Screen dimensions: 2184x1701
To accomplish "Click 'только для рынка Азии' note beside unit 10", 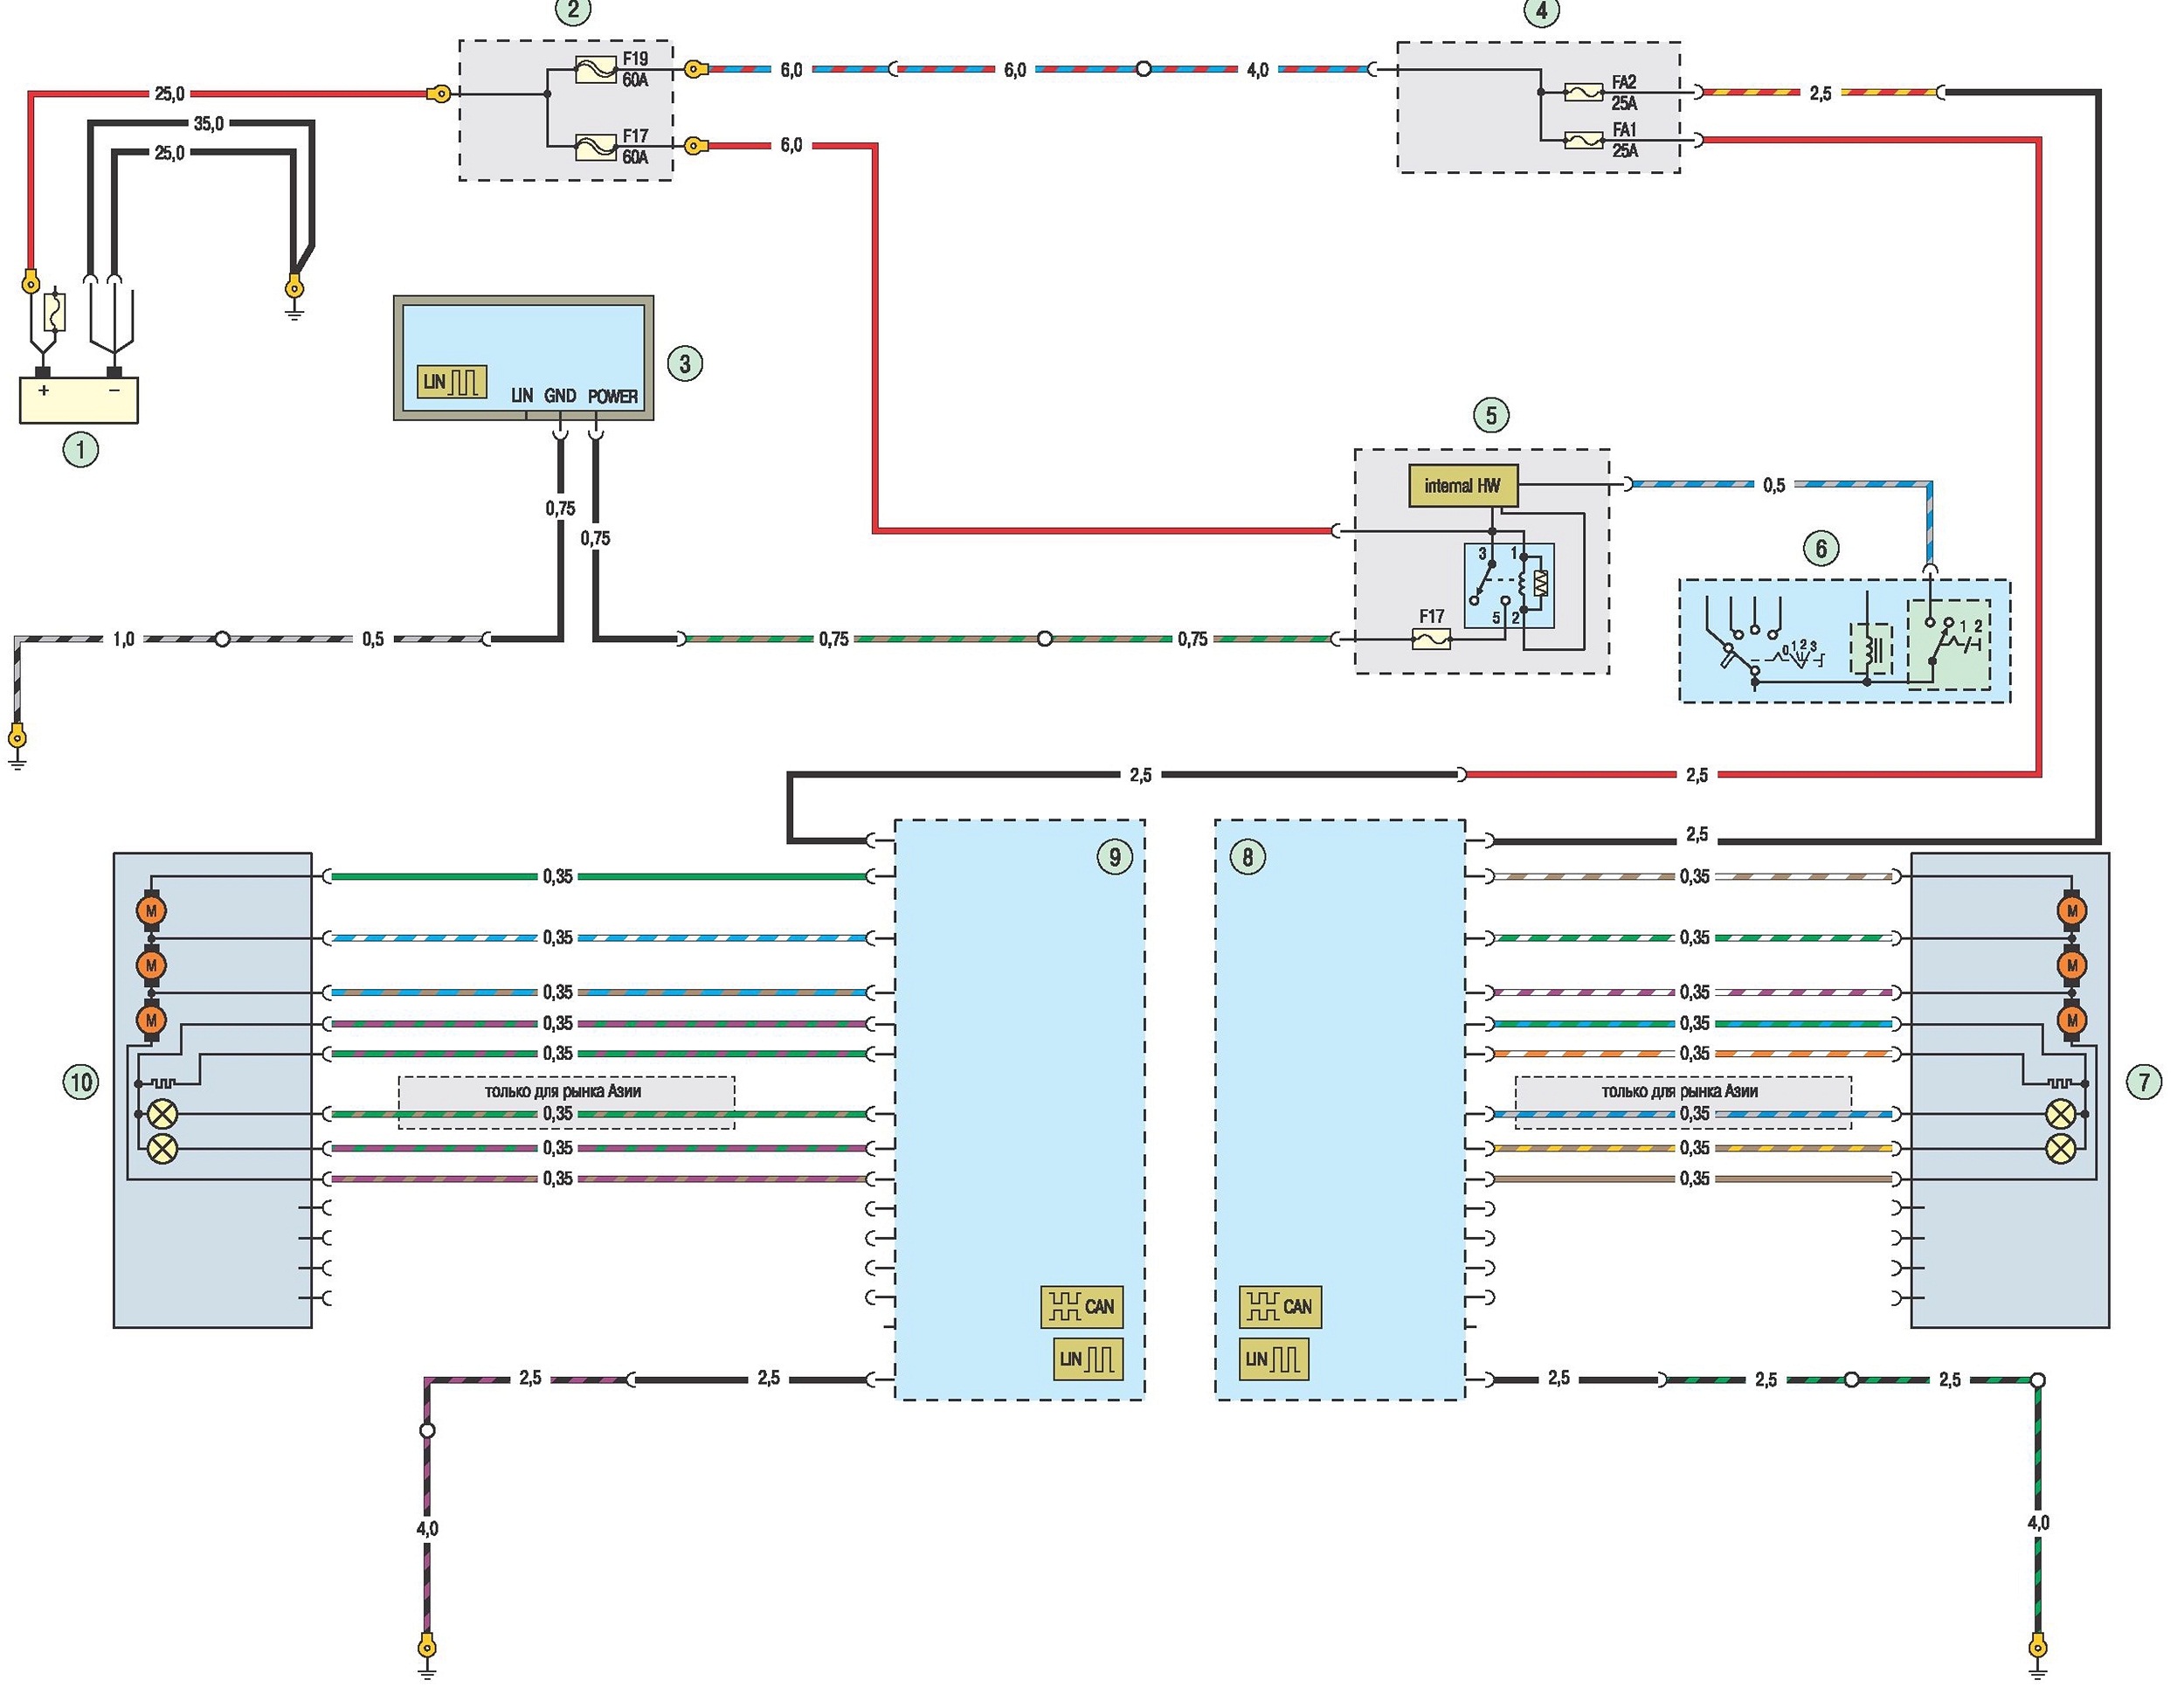I will coord(562,1091).
